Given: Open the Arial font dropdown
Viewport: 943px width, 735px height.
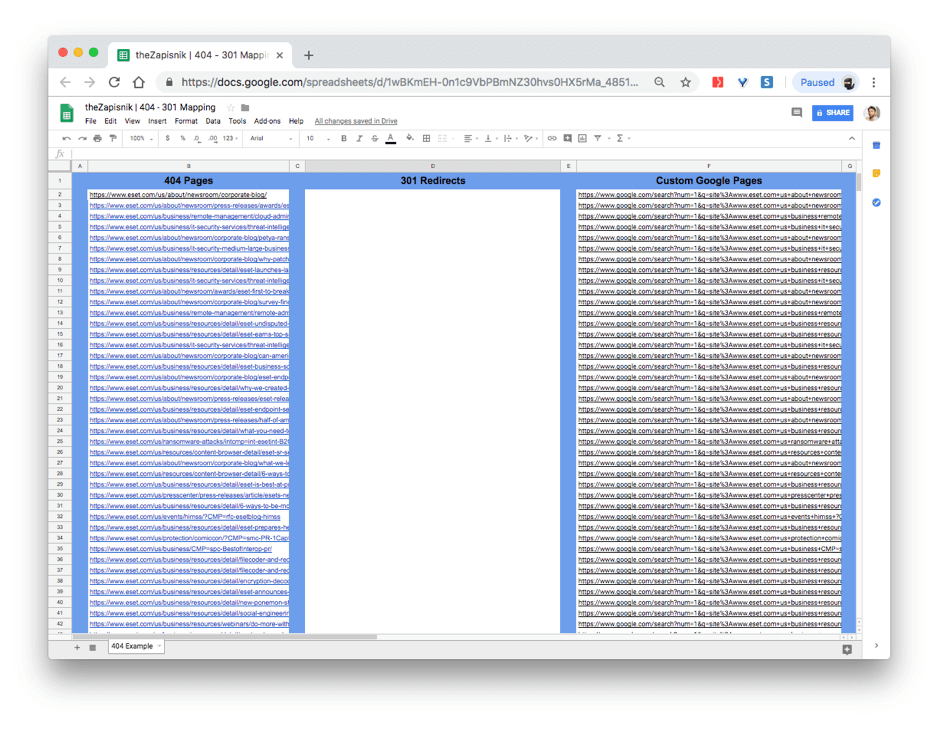Looking at the screenshot, I should click(271, 138).
